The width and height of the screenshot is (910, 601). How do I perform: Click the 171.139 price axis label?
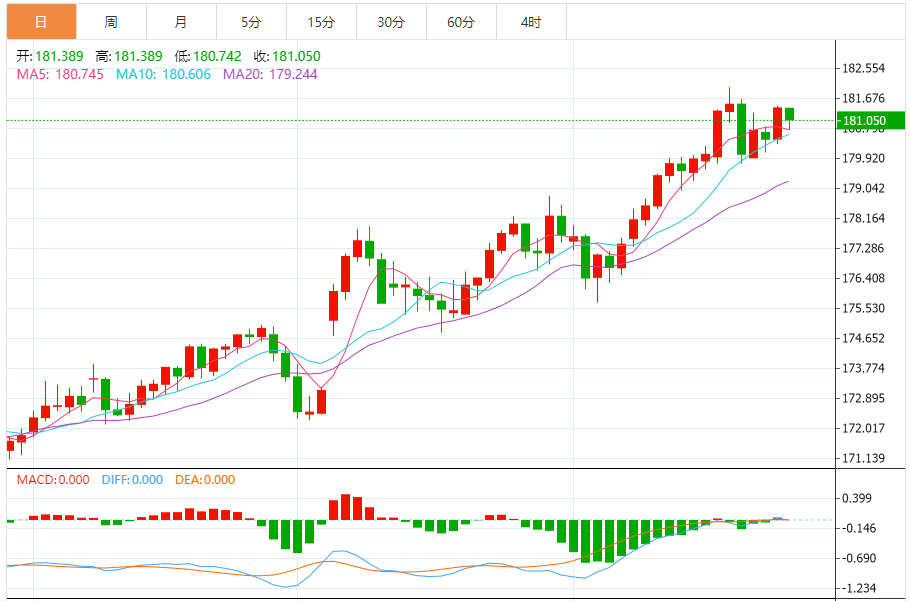click(864, 458)
